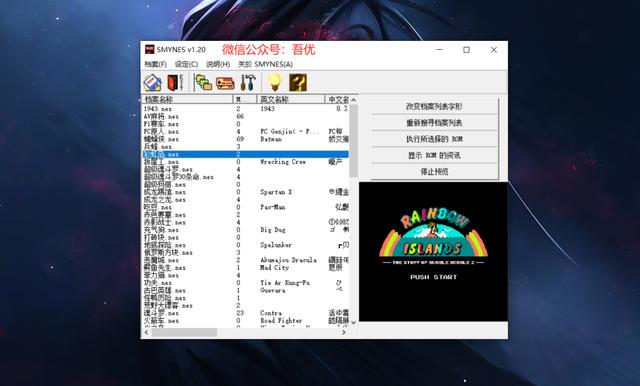Click the file list scroll down arrow
640x386 pixels.
(353, 322)
